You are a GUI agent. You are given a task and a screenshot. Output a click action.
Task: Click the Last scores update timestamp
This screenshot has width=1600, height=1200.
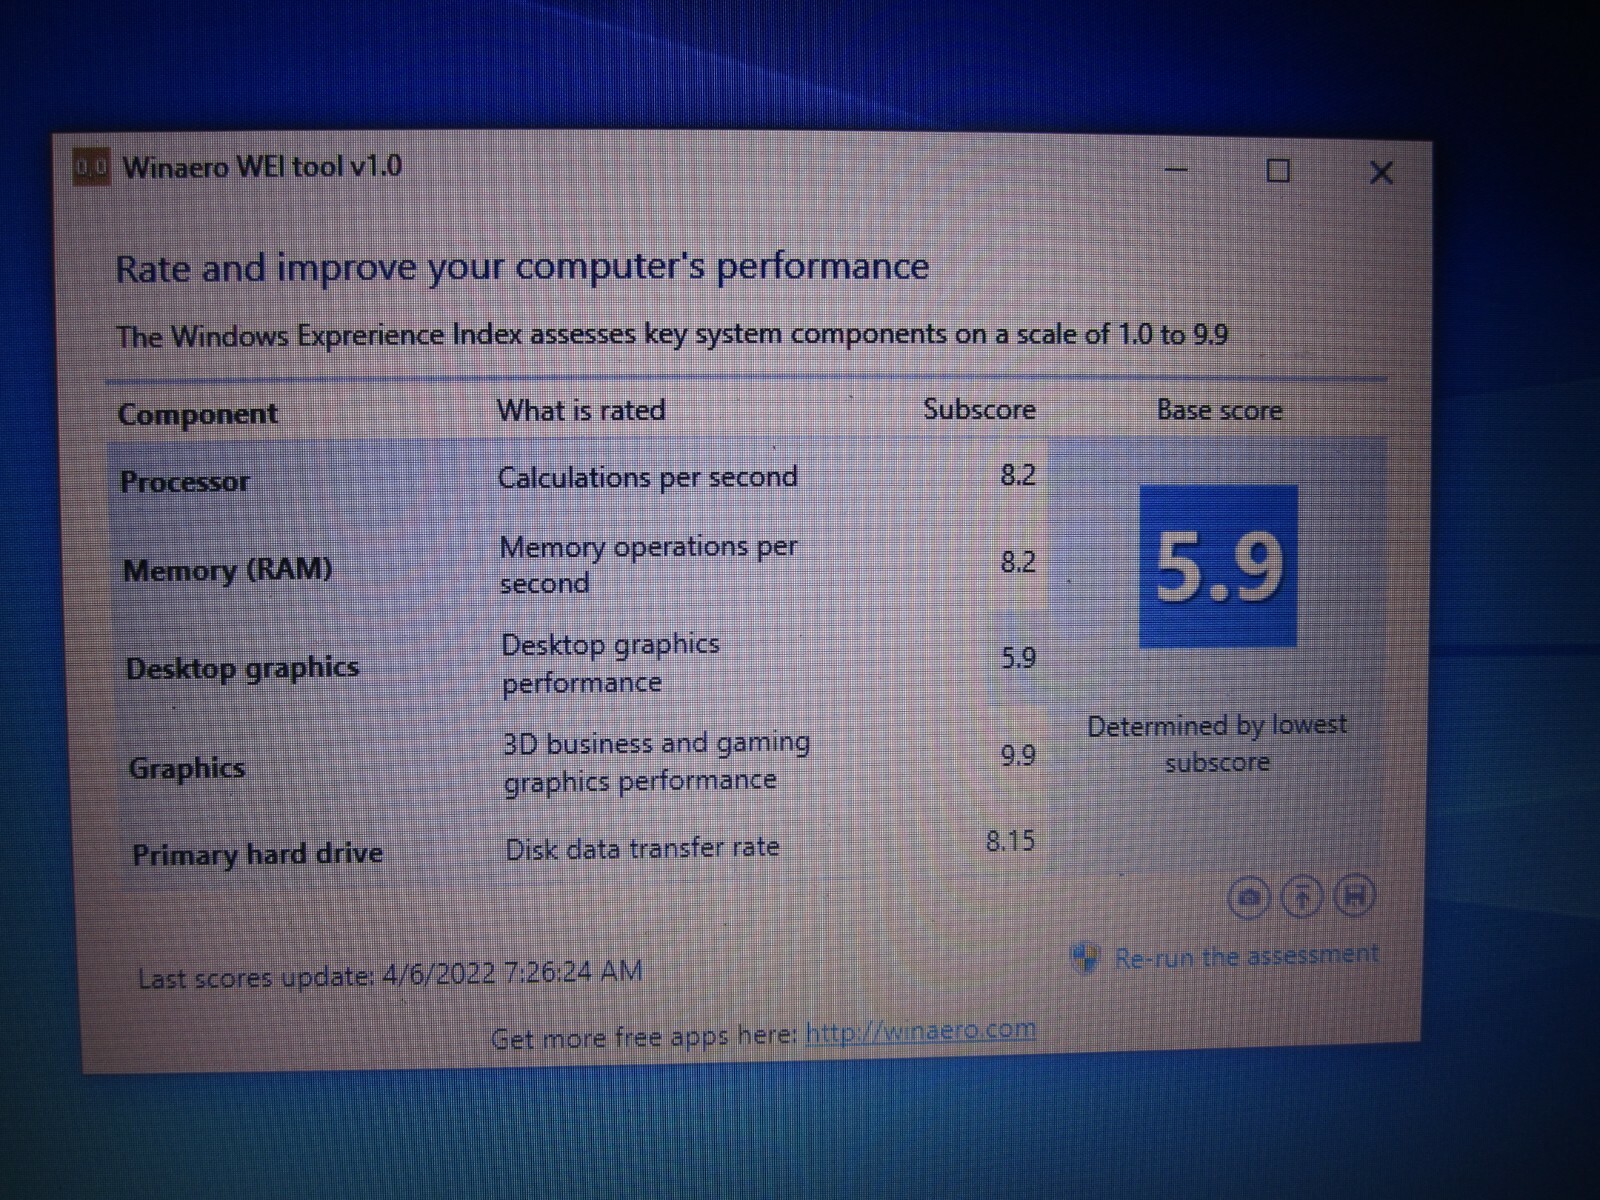pyautogui.click(x=390, y=974)
